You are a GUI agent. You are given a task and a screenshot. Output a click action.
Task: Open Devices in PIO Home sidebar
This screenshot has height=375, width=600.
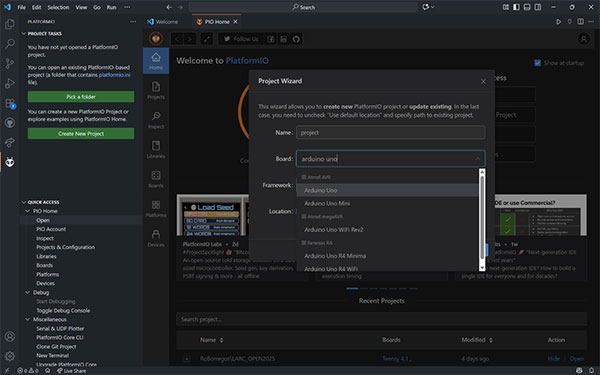[x=156, y=238]
